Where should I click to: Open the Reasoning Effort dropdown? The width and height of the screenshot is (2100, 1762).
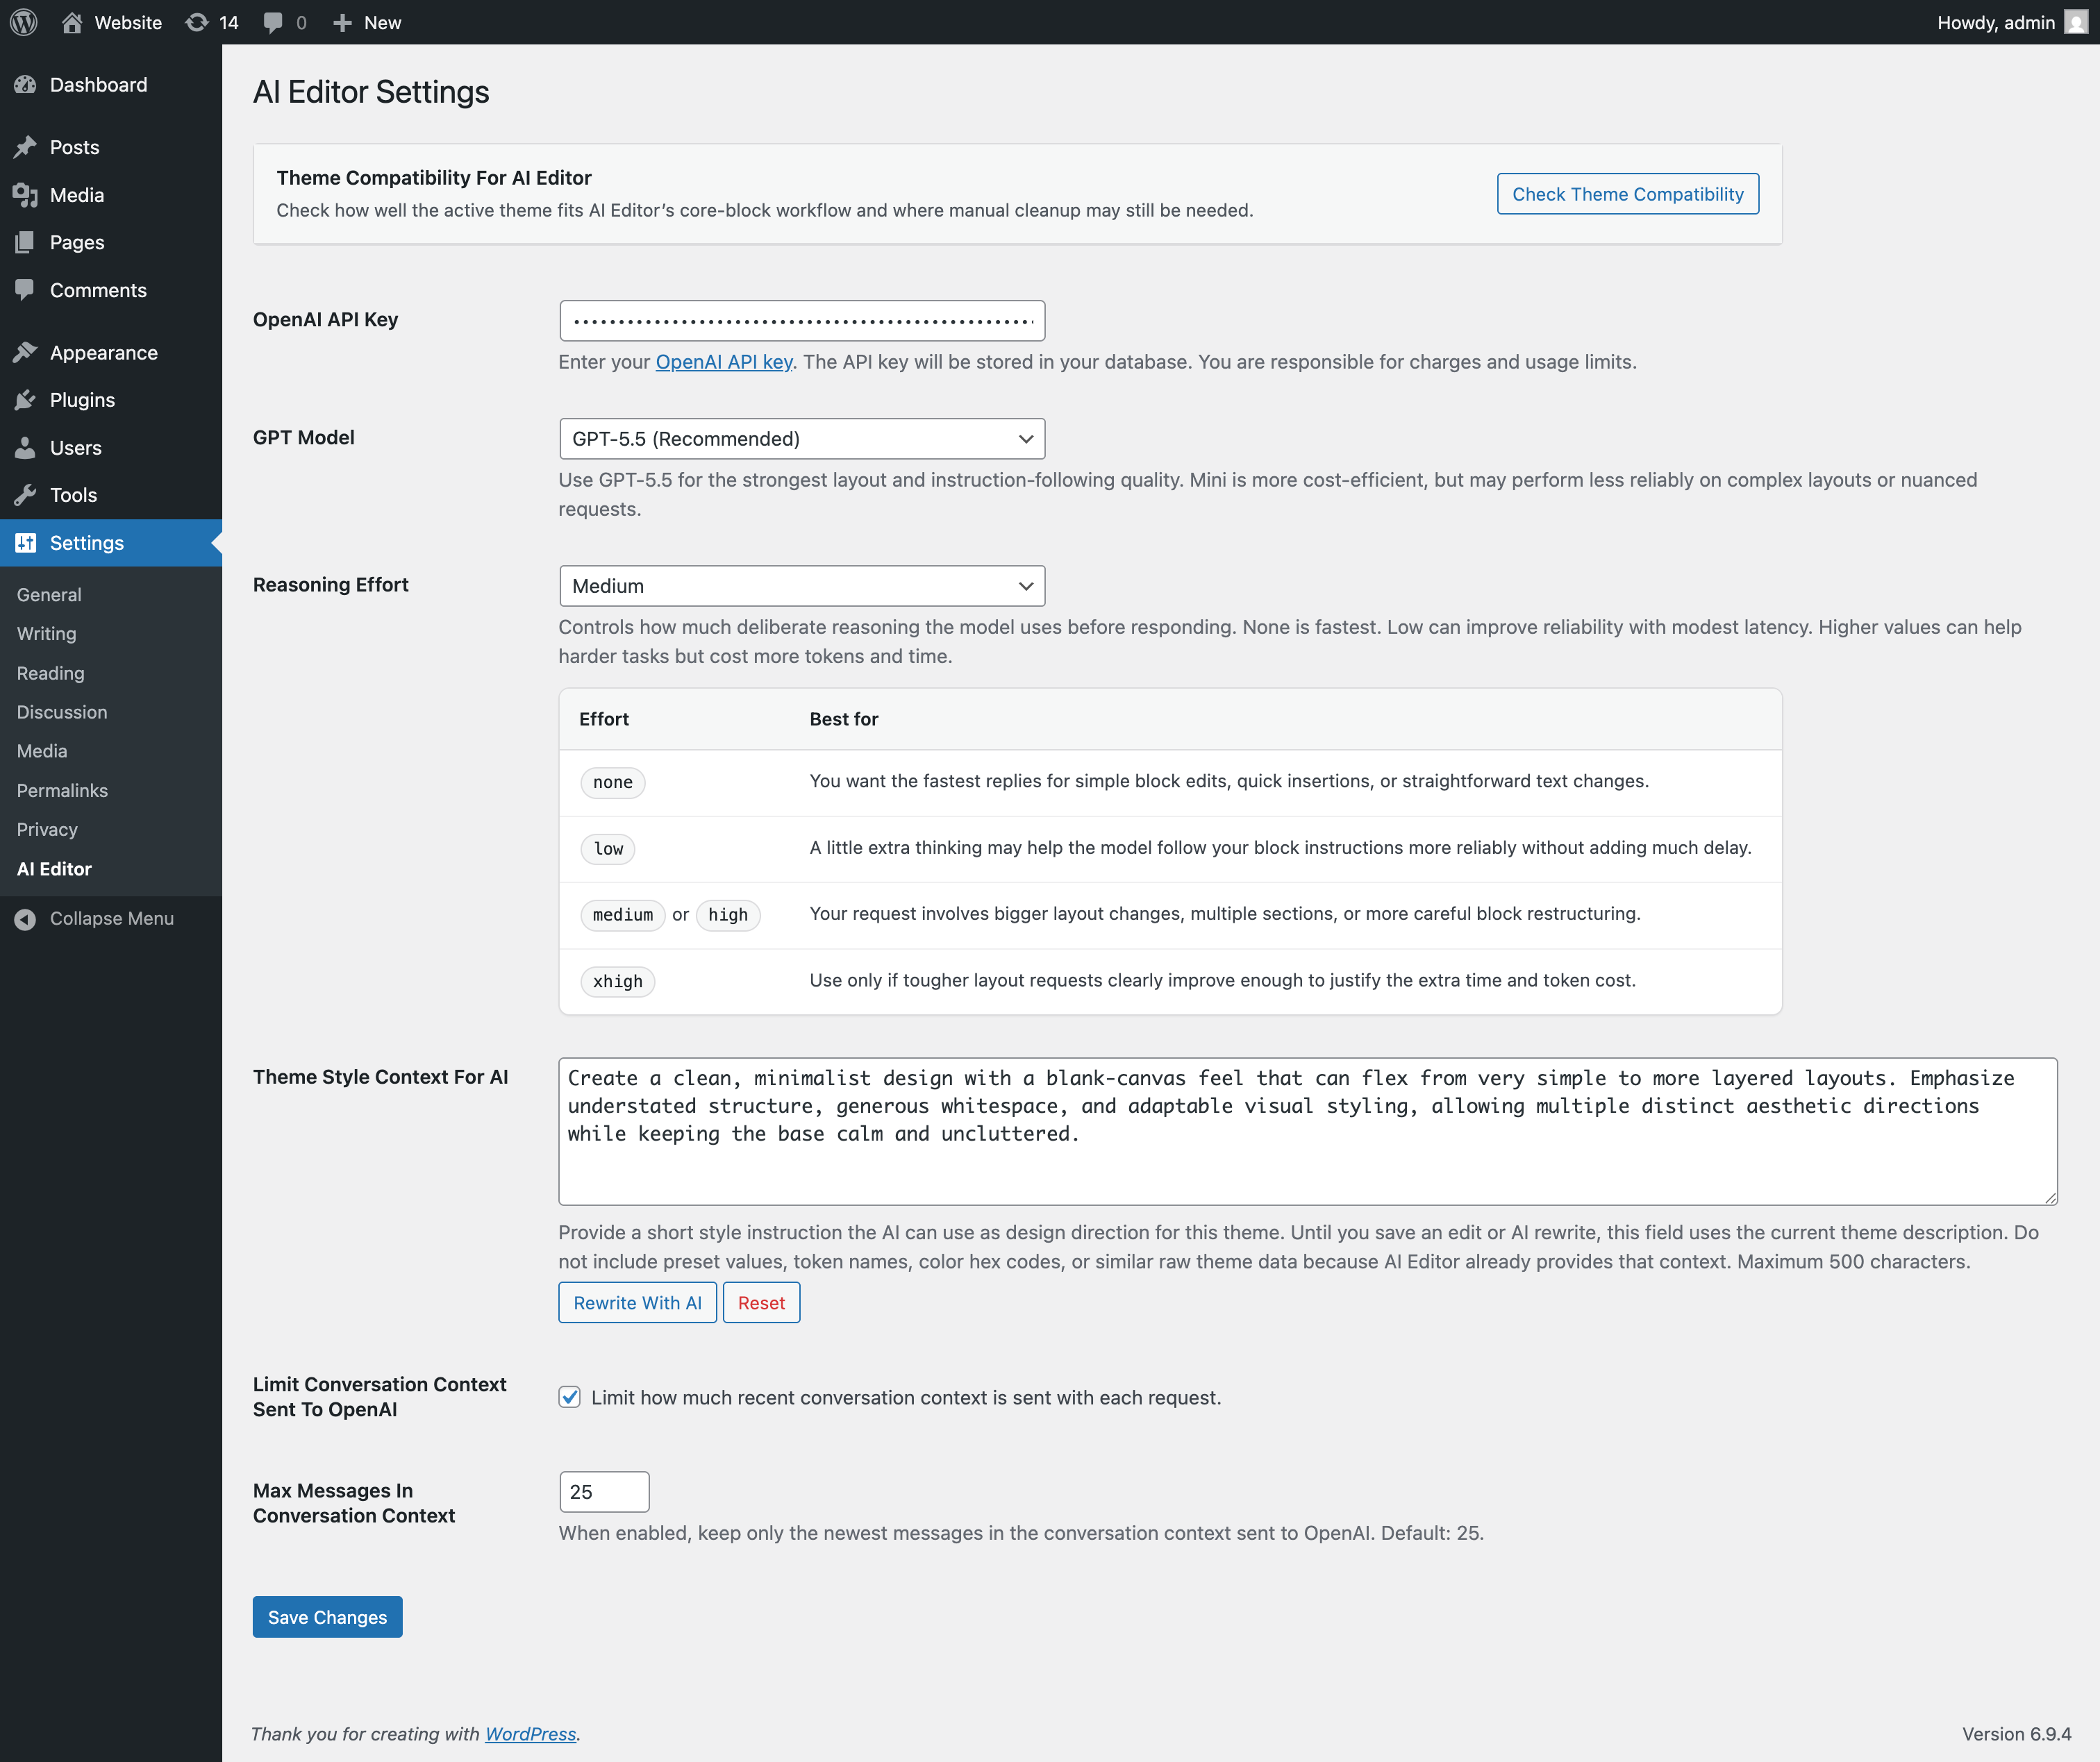point(802,586)
